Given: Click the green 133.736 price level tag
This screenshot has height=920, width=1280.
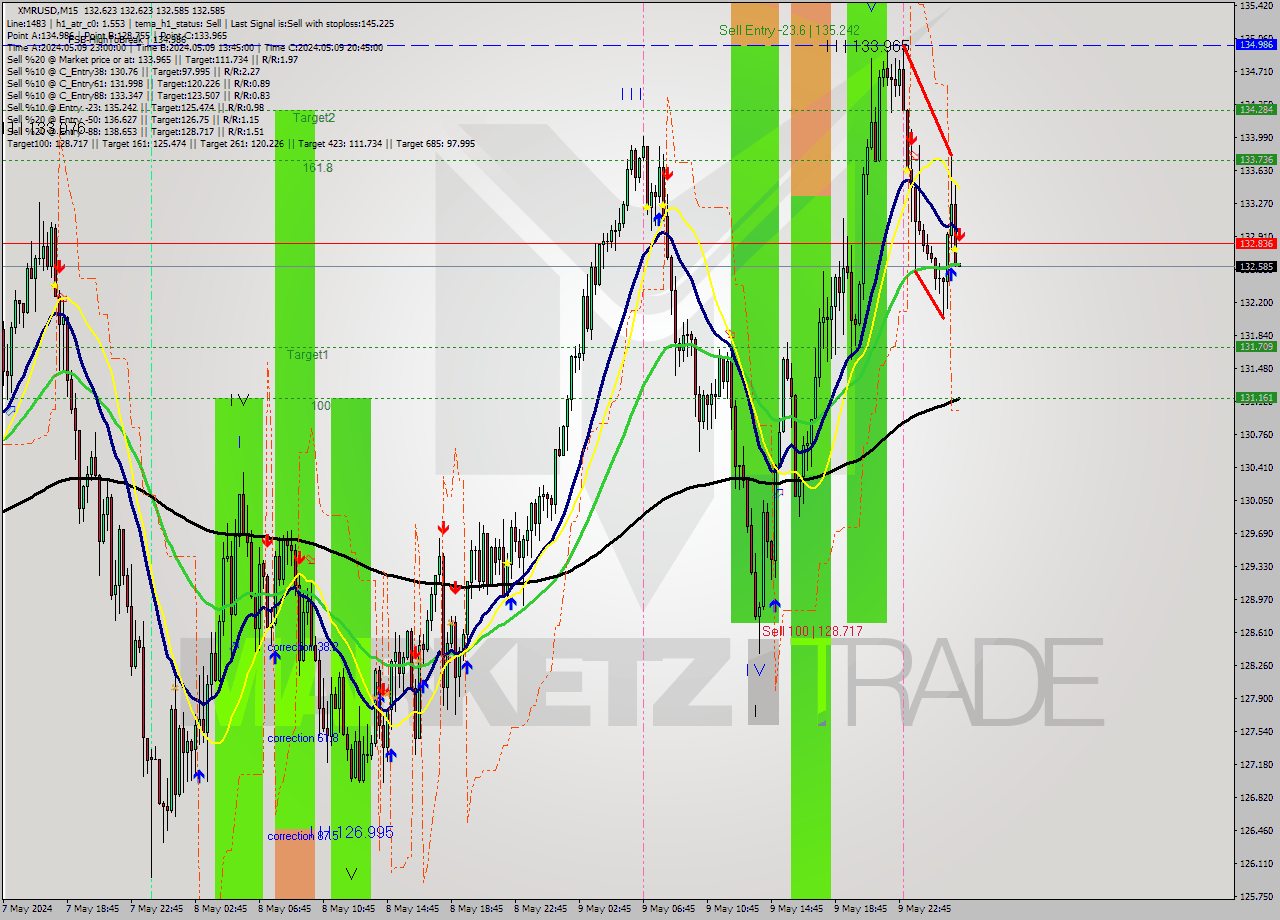Looking at the screenshot, I should (1256, 159).
